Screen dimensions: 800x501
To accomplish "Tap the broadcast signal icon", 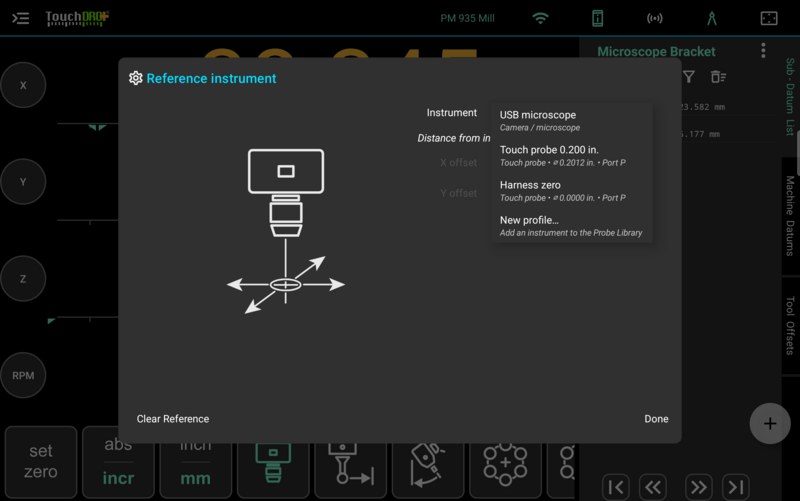I will click(655, 18).
